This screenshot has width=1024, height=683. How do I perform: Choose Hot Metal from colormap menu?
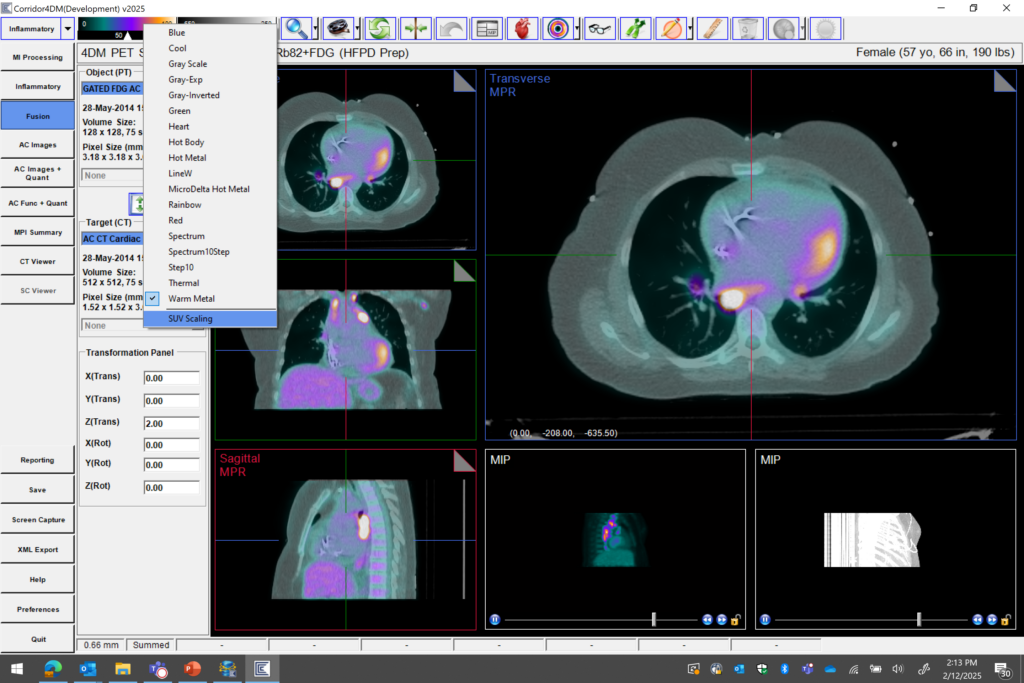187,158
